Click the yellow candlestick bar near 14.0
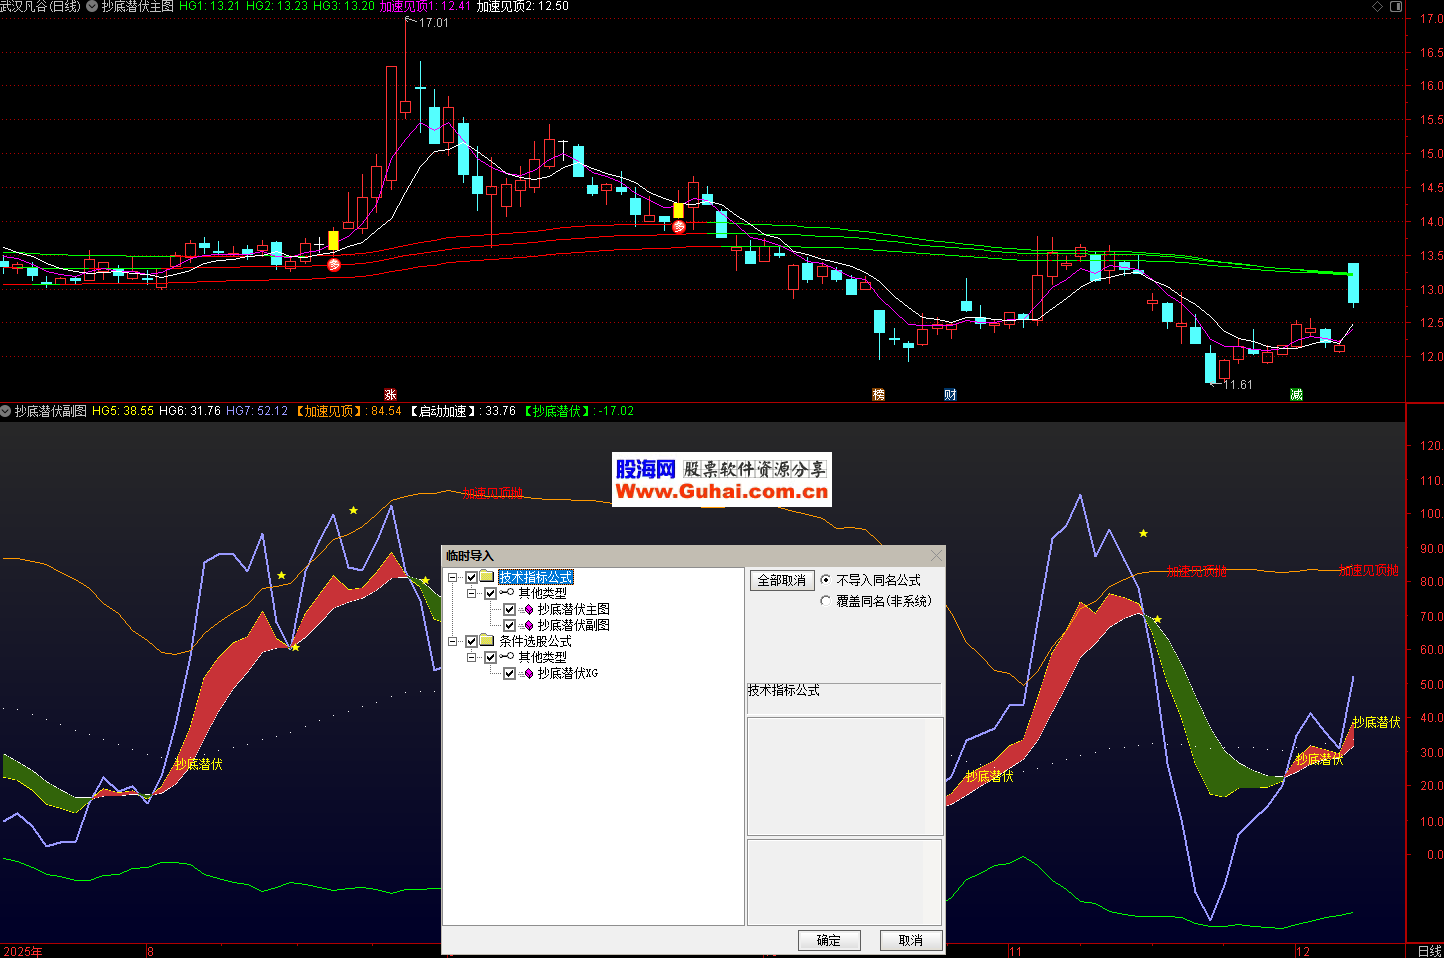Viewport: 1444px width, 958px height. [x=678, y=210]
